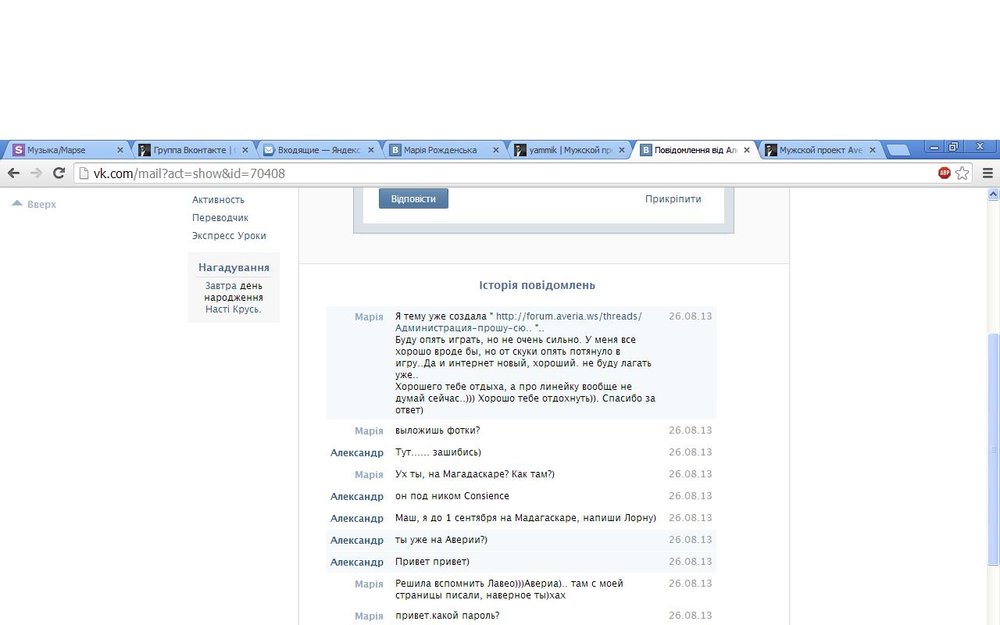This screenshot has height=625, width=1000.
Task: Close the yammik tab
Action: click(x=622, y=150)
